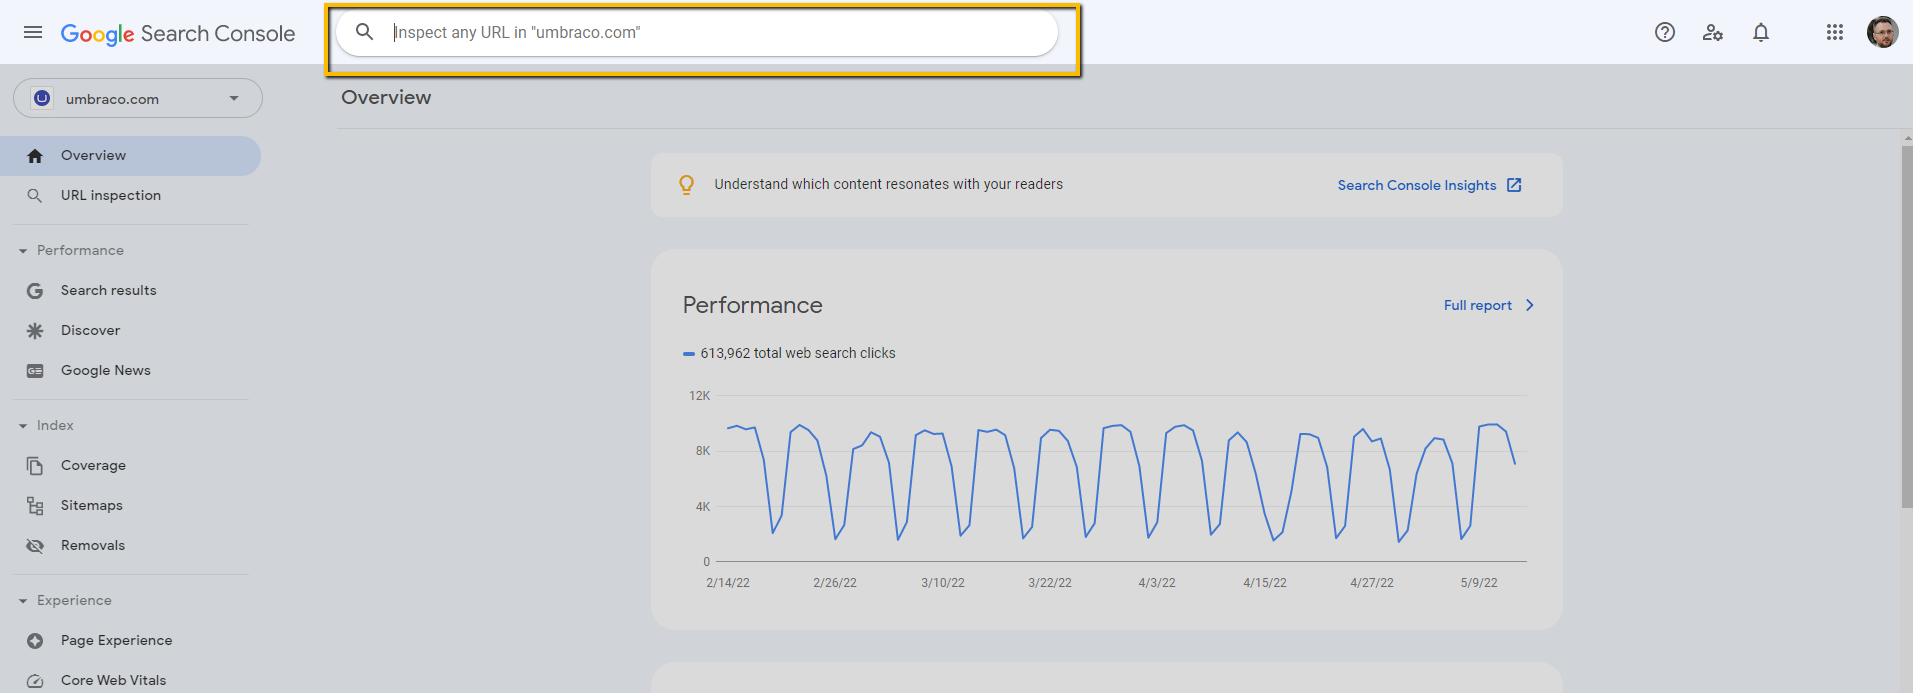Open notifications bell

coord(1761,32)
